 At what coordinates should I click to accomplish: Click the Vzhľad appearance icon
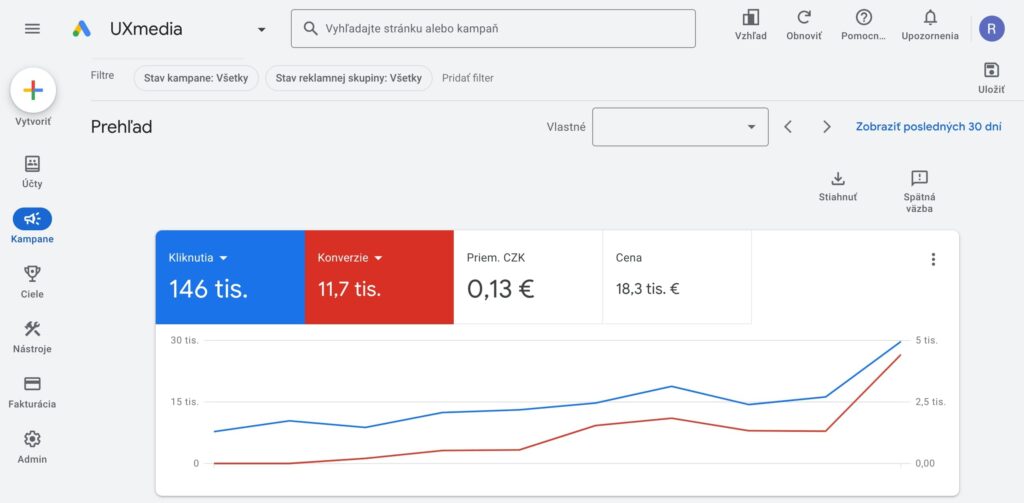pyautogui.click(x=750, y=18)
